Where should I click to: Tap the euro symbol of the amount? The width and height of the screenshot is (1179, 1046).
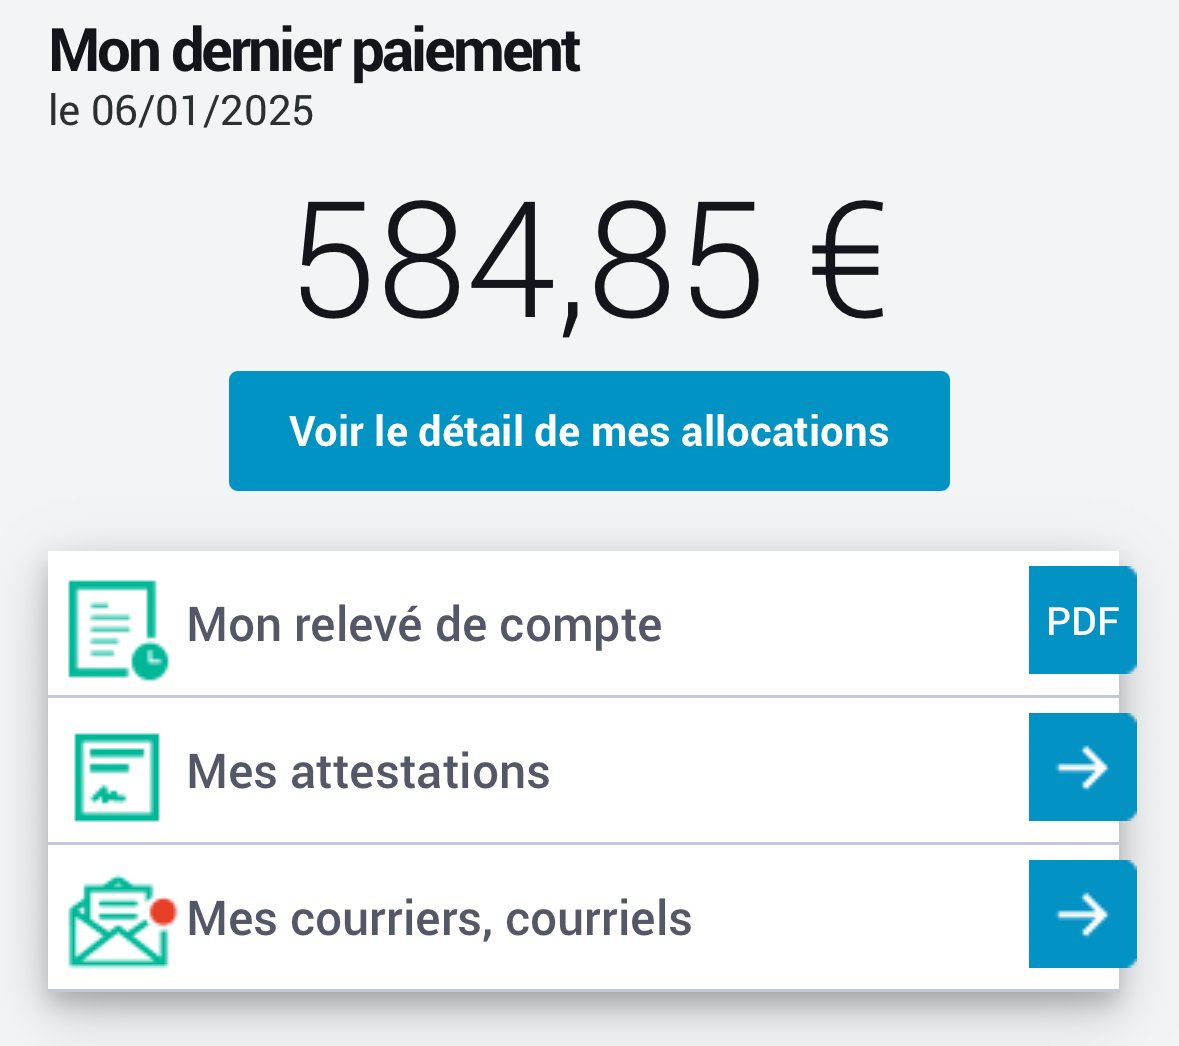[x=847, y=259]
